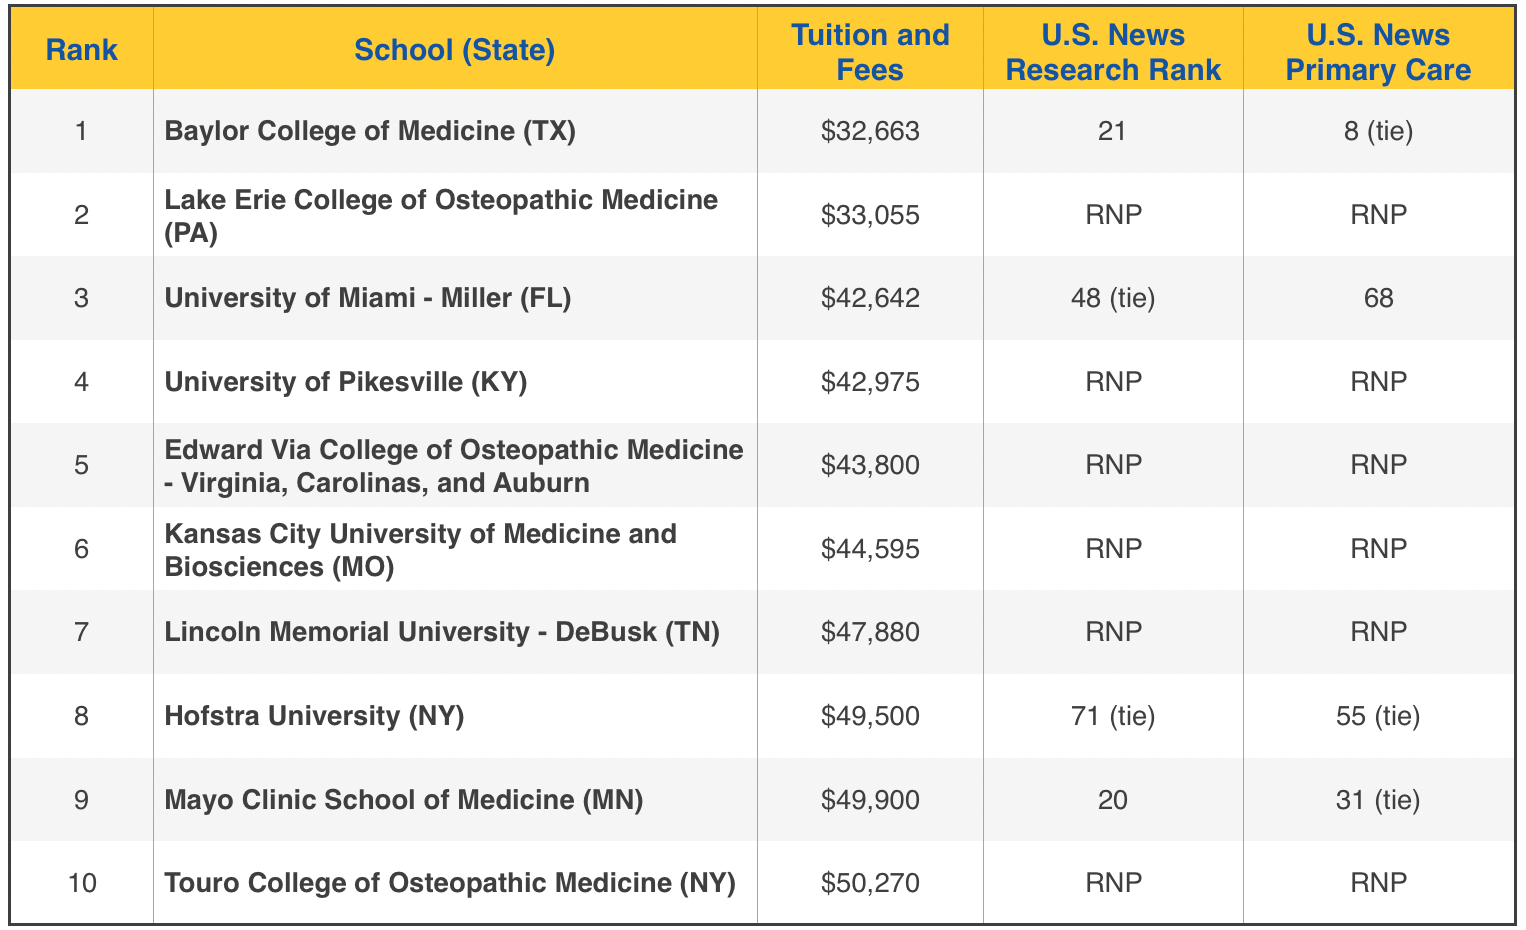Click the $50,270 tuition value
Screen dimensions: 1526x930
[870, 883]
